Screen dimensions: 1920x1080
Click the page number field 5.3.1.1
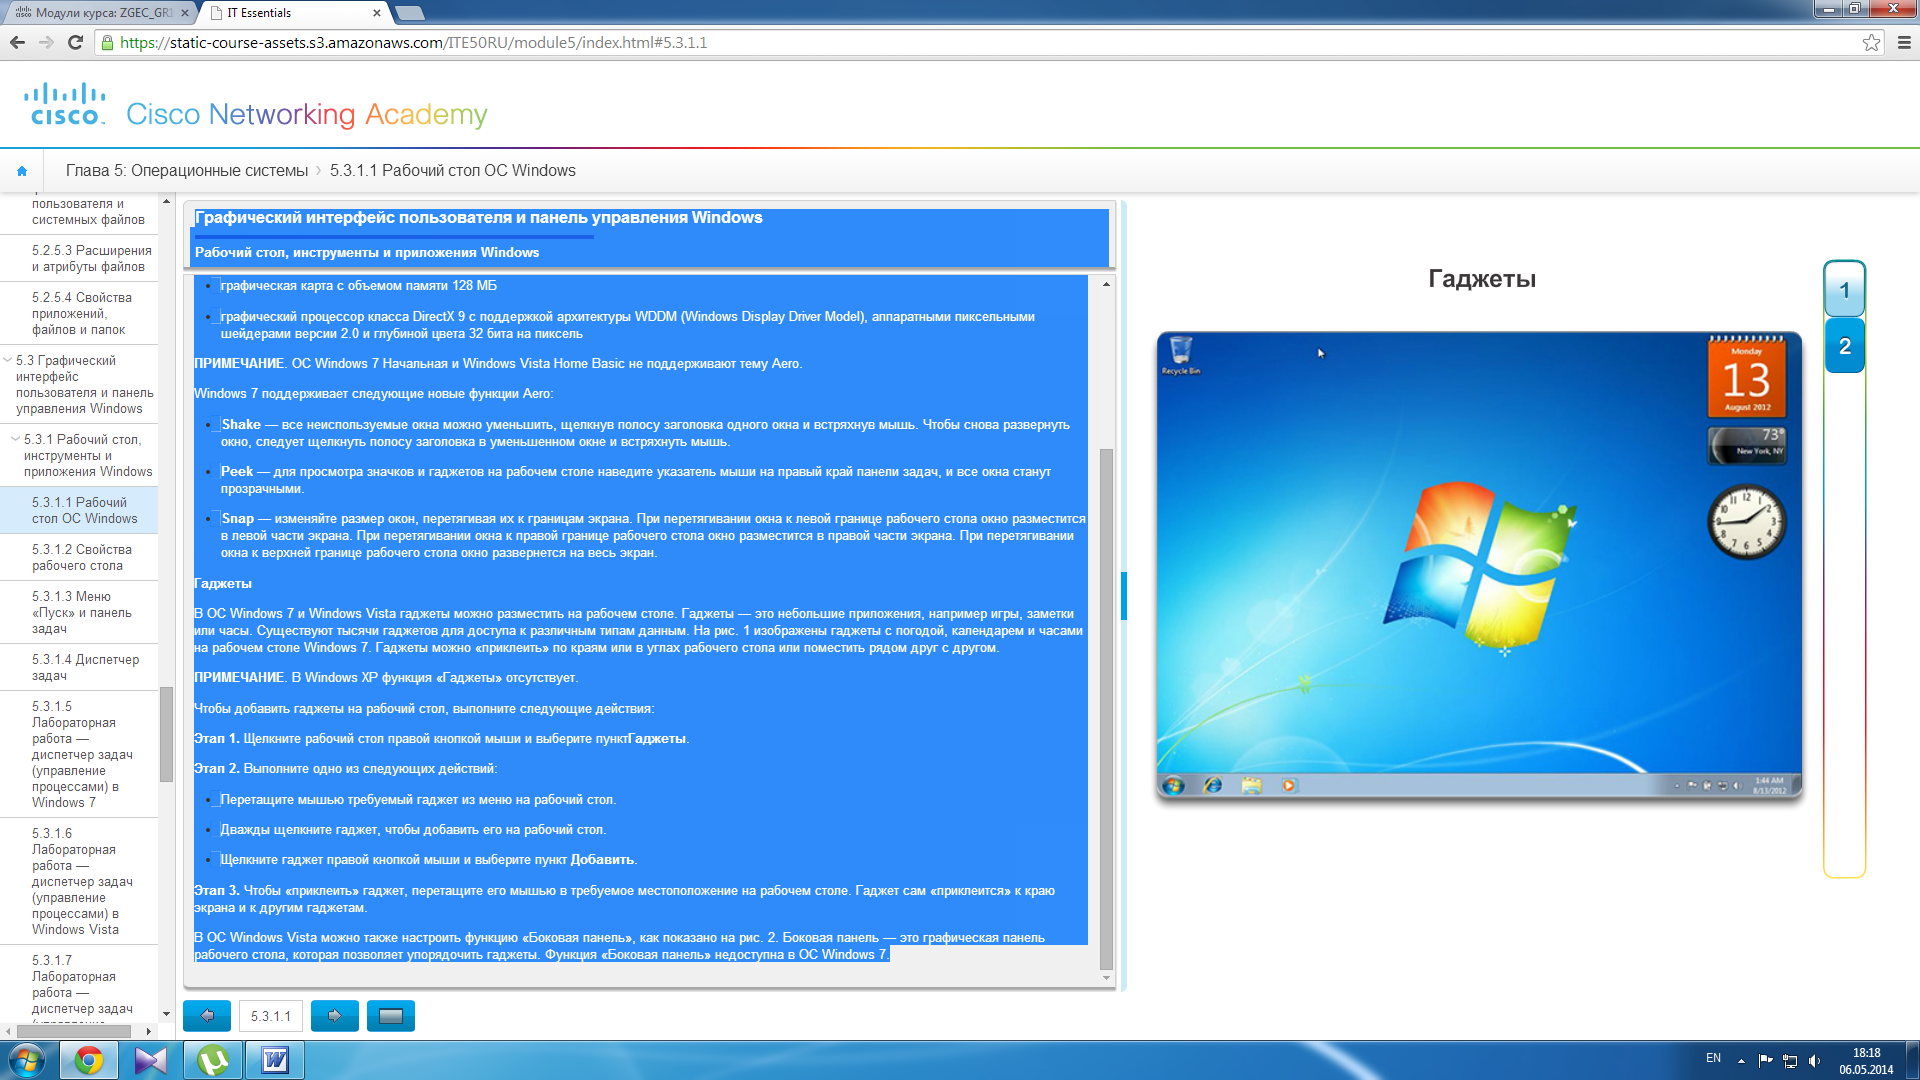271,1016
